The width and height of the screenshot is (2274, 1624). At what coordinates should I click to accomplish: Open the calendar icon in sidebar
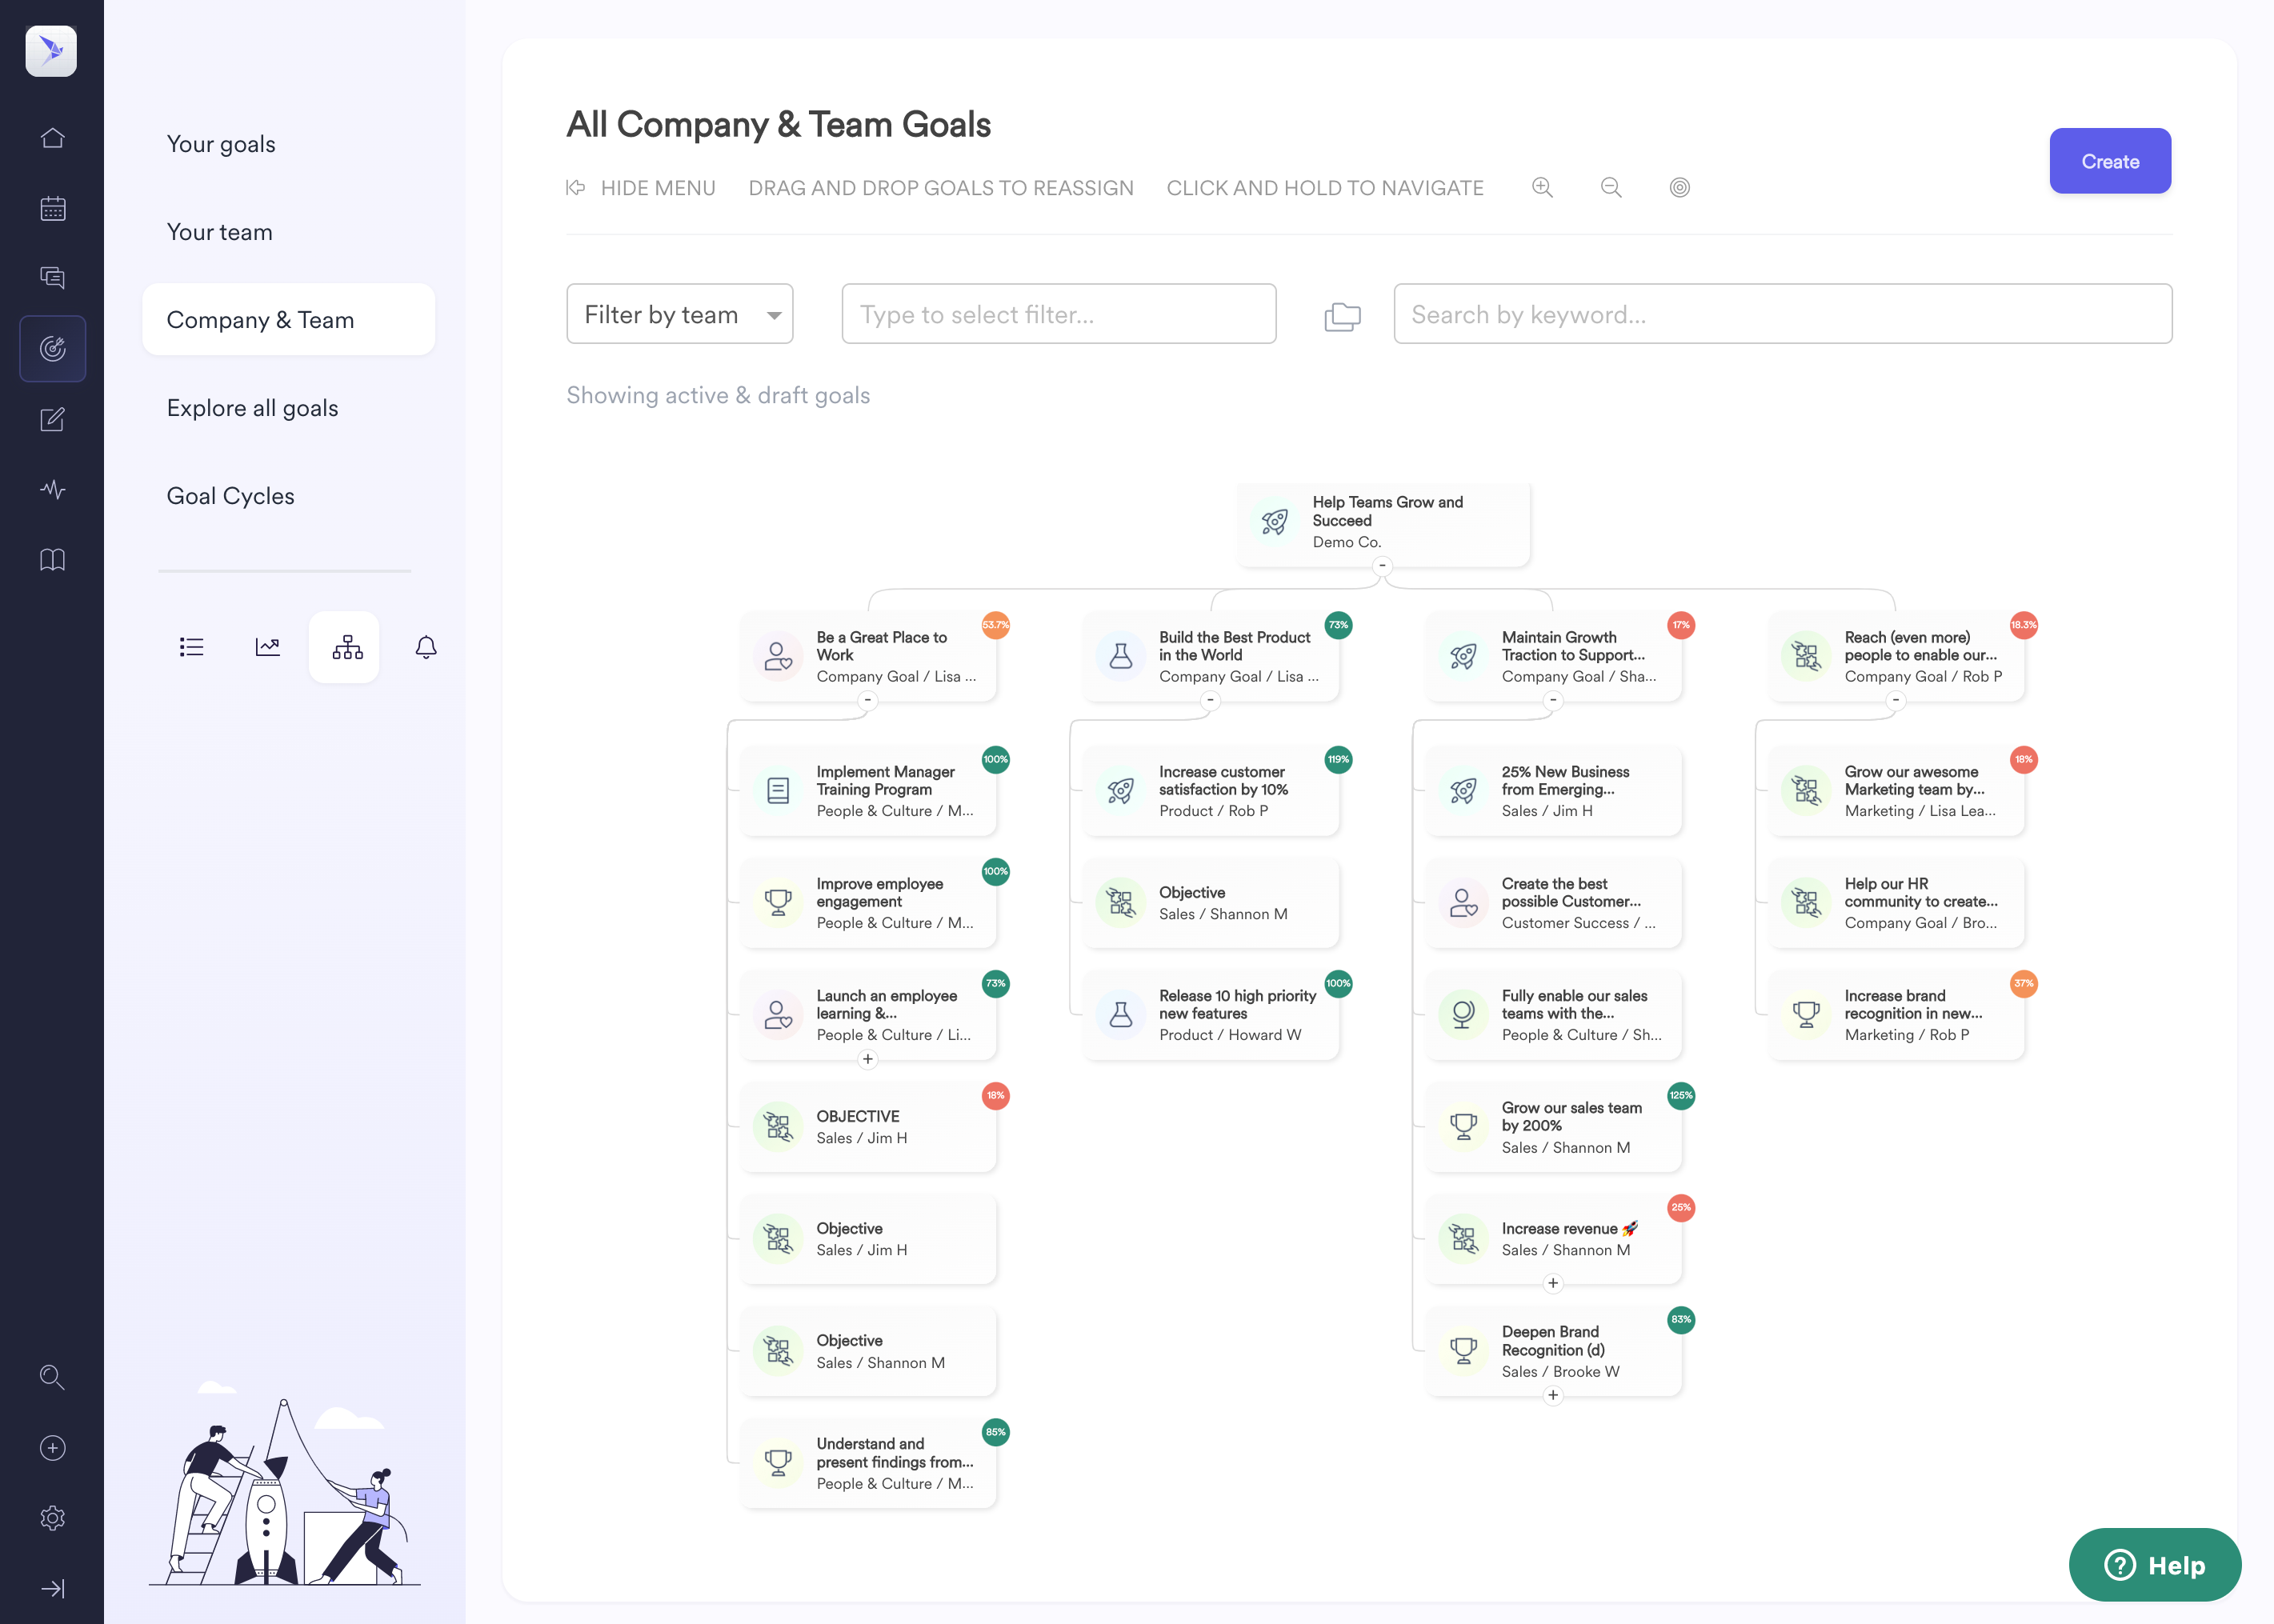[52, 208]
